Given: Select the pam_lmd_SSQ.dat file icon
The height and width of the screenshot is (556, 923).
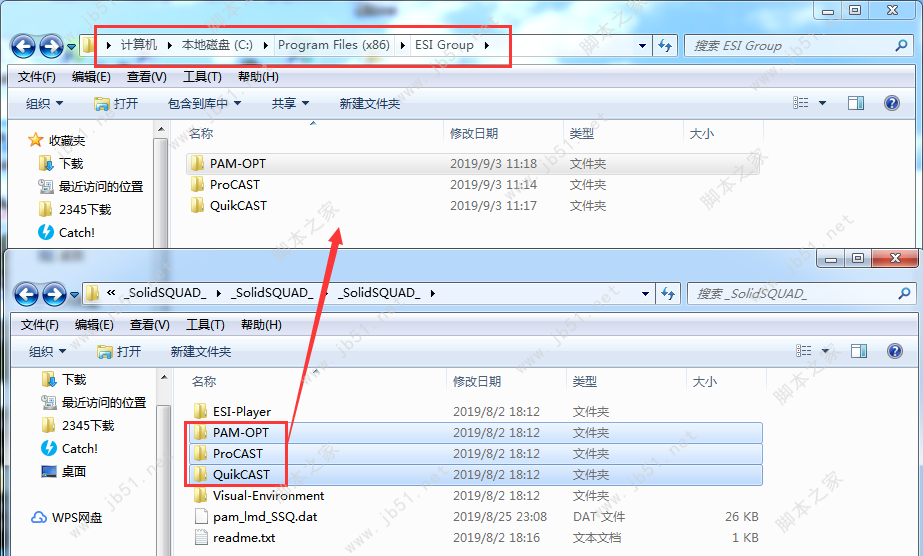Looking at the screenshot, I should click(x=201, y=516).
